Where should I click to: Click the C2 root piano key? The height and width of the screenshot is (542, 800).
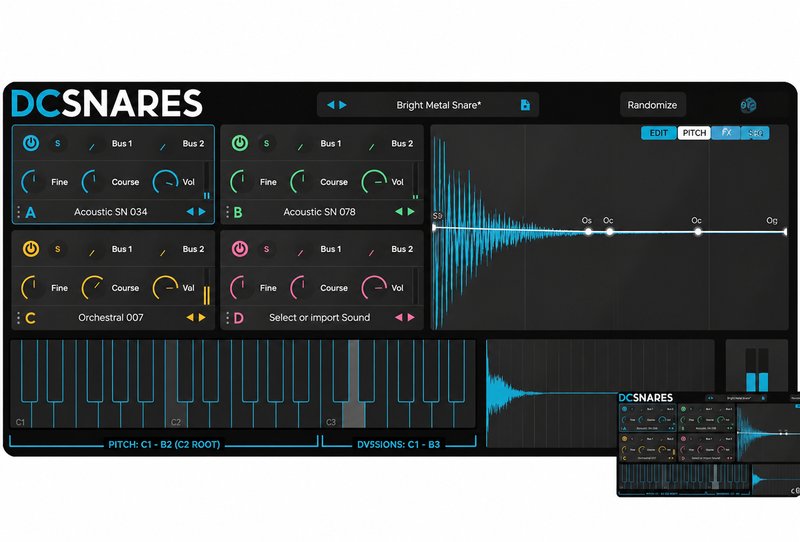pos(176,413)
